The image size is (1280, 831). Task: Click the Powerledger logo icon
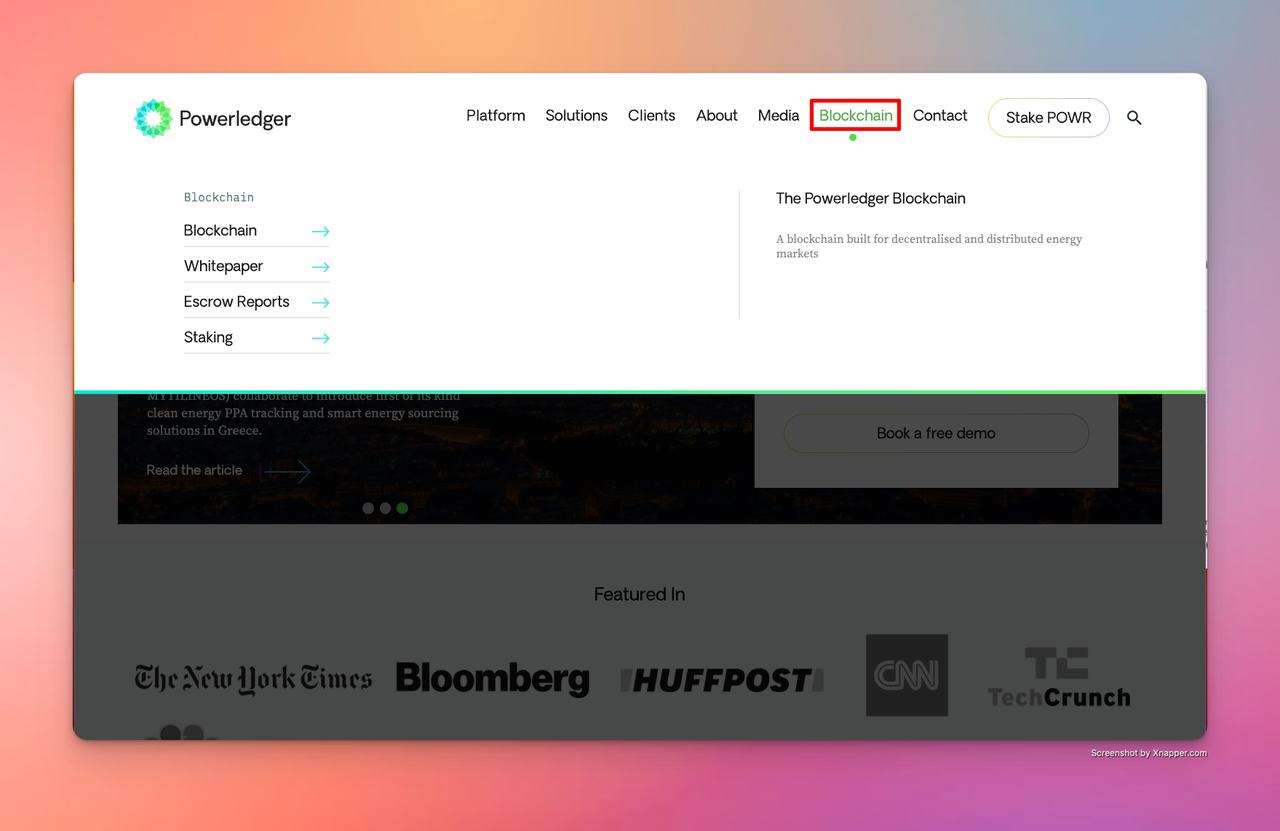point(153,119)
